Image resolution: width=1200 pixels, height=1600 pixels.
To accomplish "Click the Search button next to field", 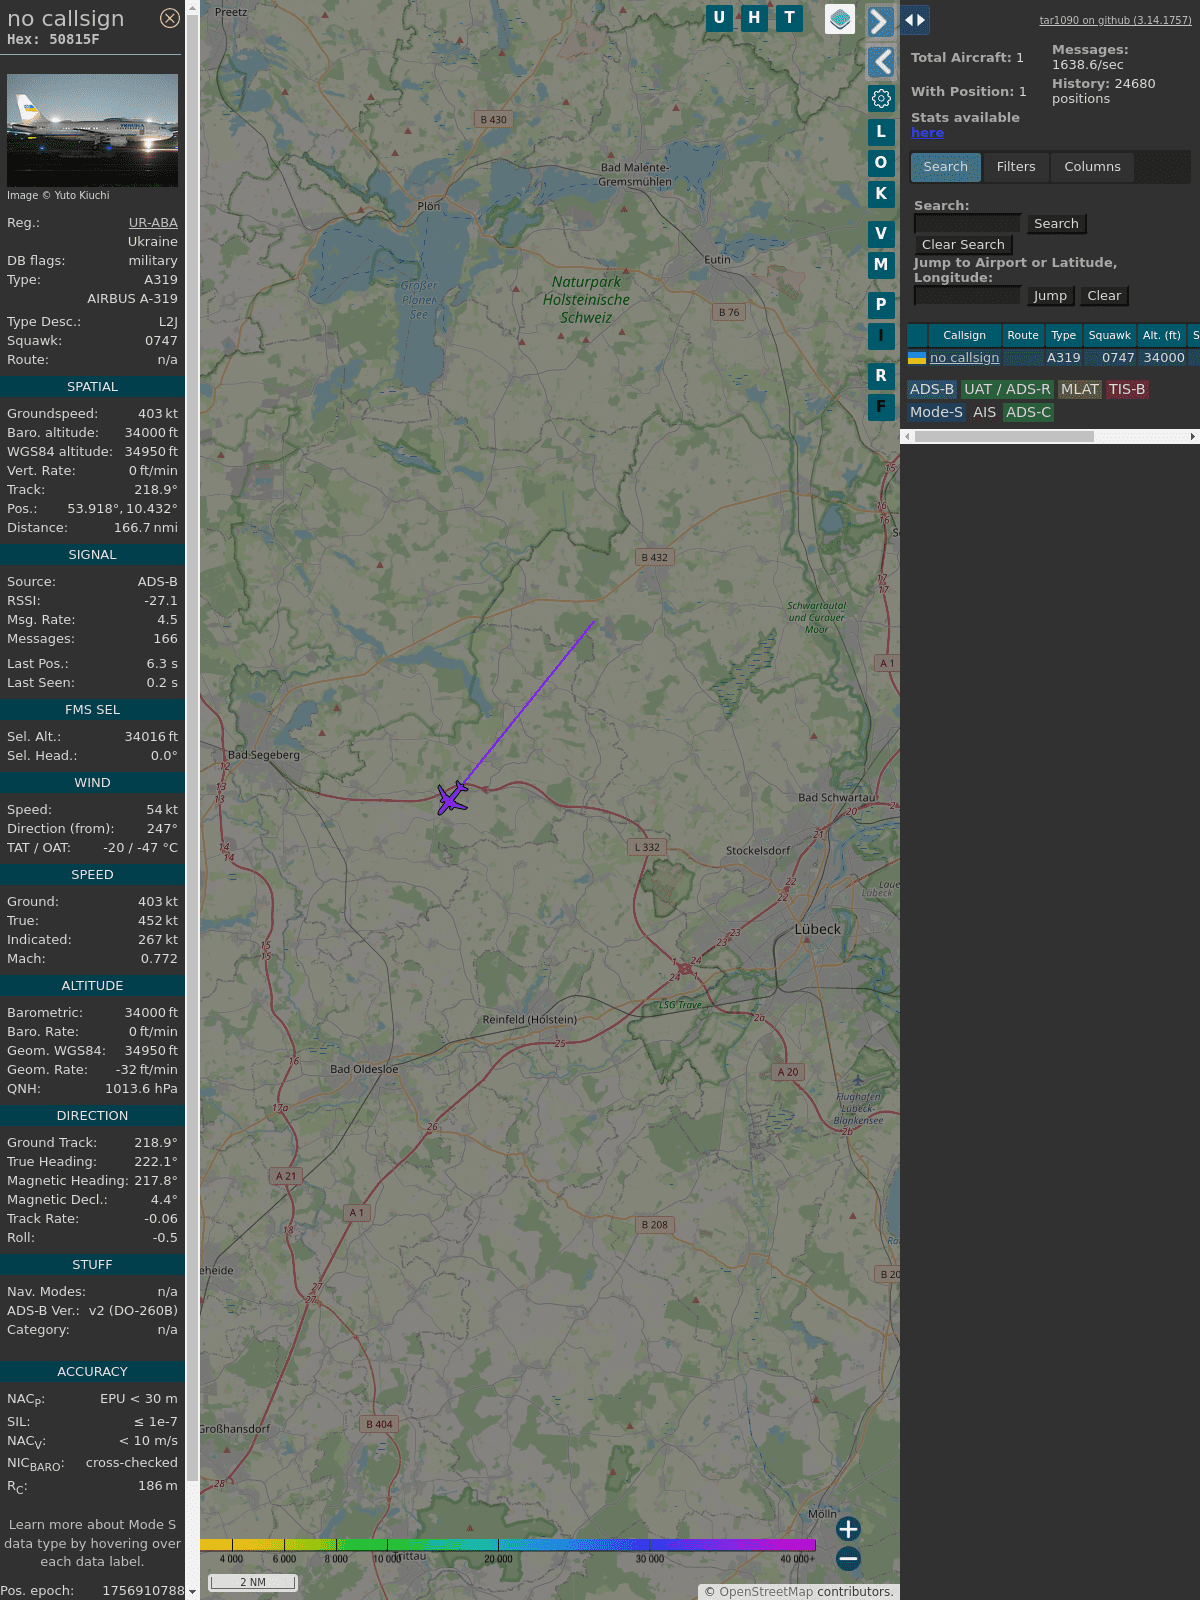I will pyautogui.click(x=1056, y=224).
